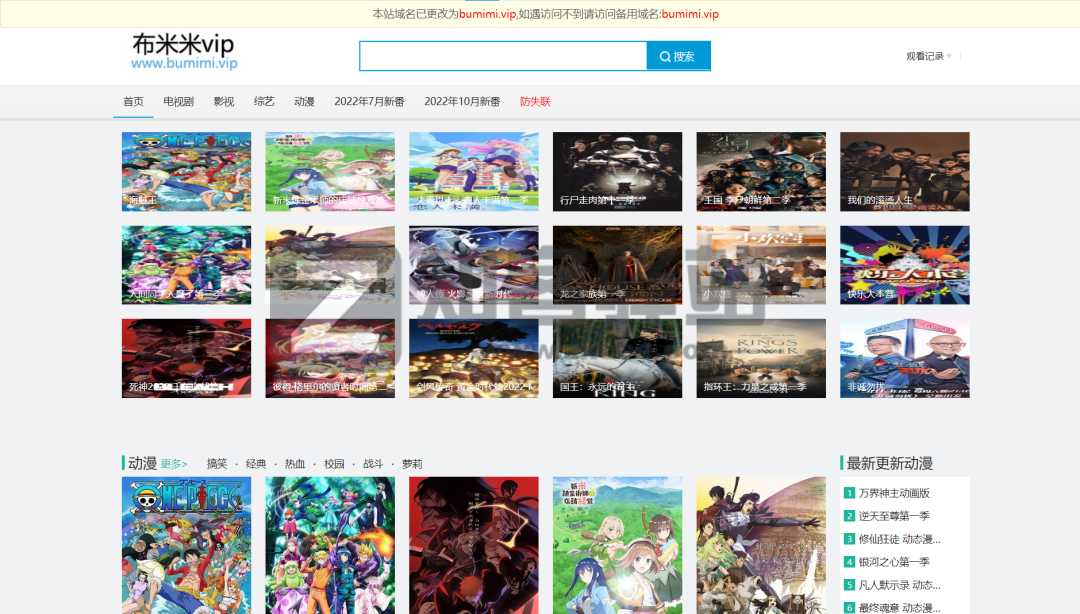Go to the 首页 menu item
The height and width of the screenshot is (614, 1080).
[132, 101]
